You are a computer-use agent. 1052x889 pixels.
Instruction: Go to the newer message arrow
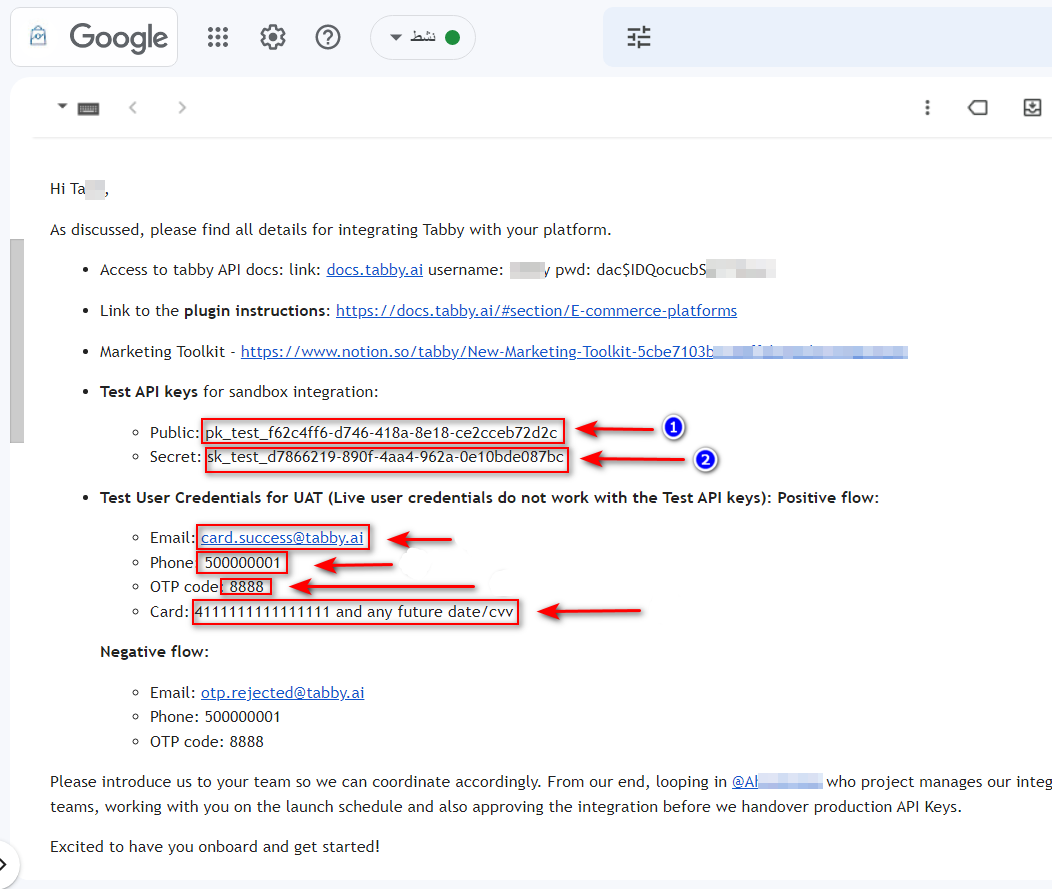133,107
